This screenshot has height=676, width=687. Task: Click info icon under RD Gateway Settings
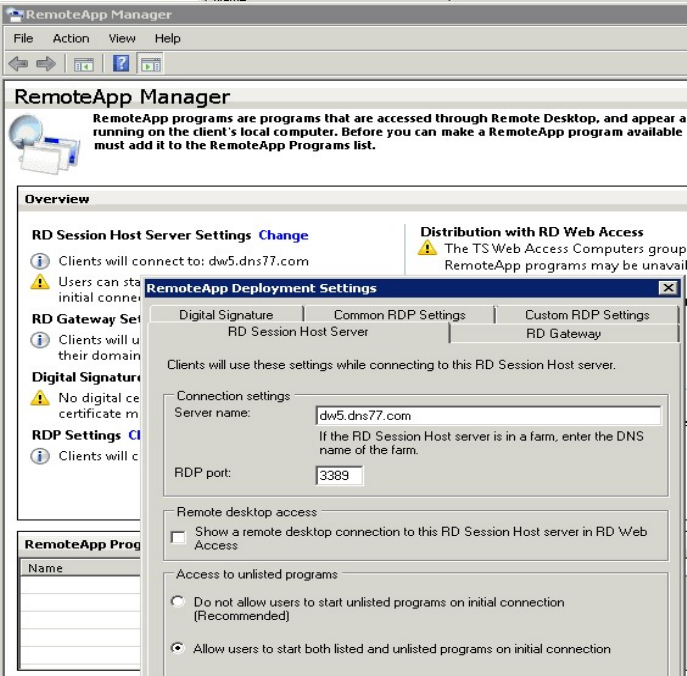[x=40, y=340]
